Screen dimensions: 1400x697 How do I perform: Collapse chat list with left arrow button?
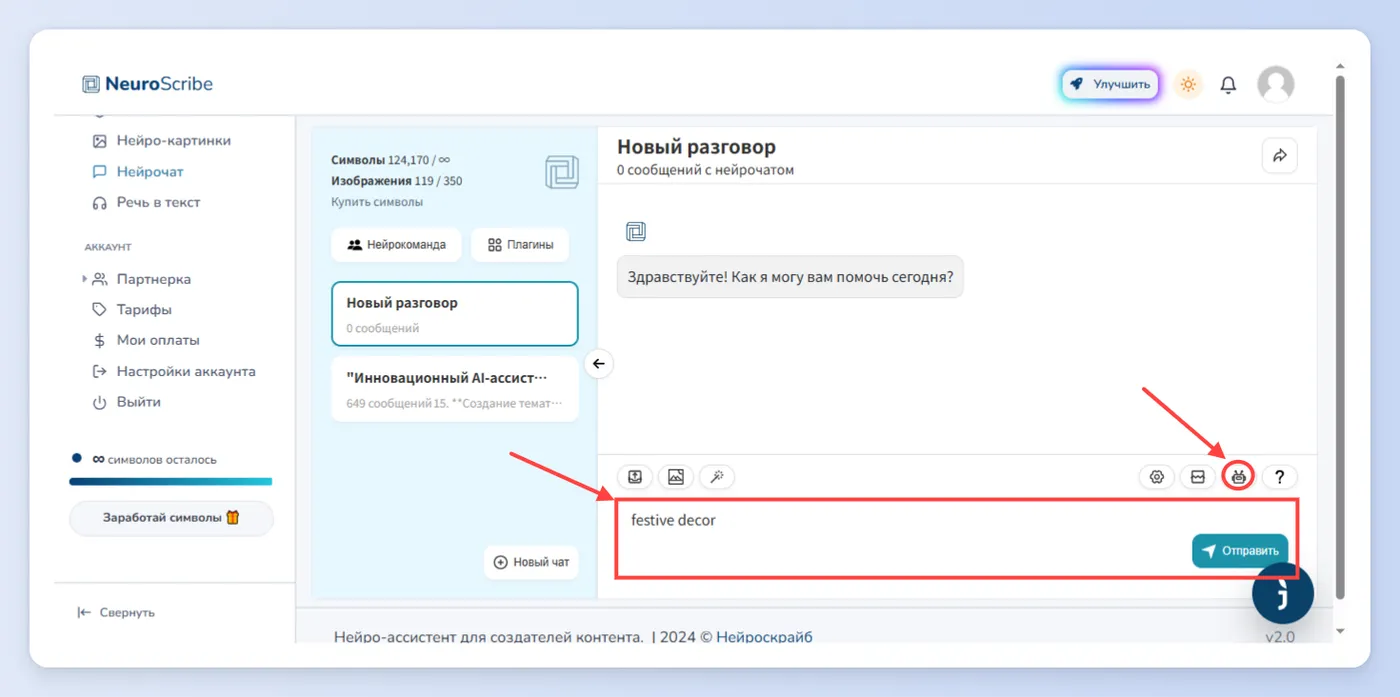[x=598, y=363]
